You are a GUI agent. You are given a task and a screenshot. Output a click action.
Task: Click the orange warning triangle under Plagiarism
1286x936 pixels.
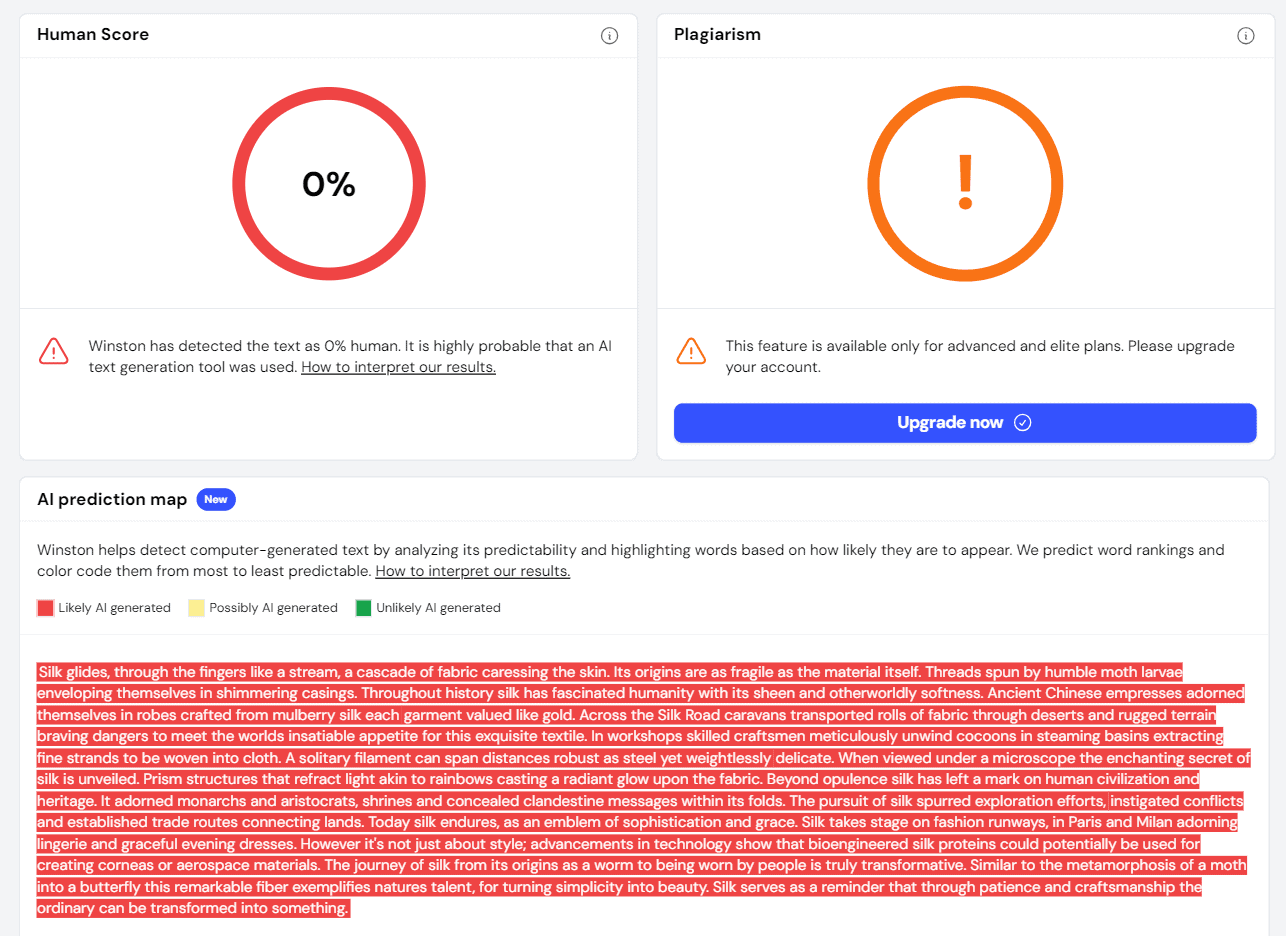pos(691,351)
